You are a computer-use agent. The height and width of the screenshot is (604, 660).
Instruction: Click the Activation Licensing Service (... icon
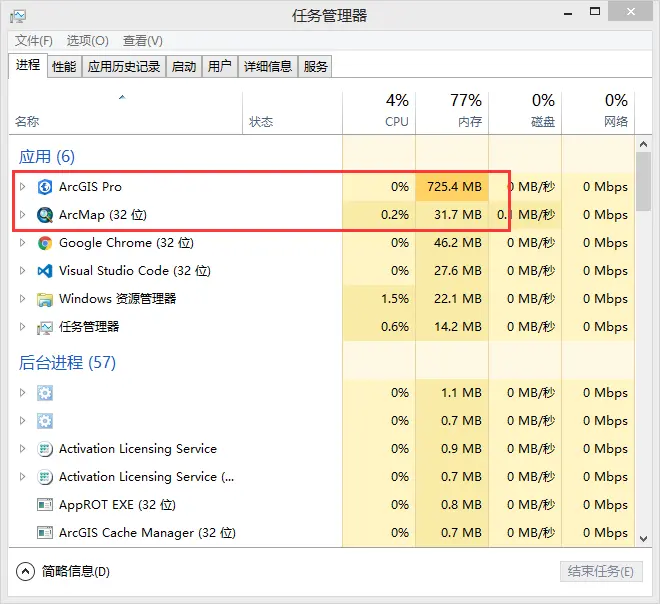coord(45,477)
